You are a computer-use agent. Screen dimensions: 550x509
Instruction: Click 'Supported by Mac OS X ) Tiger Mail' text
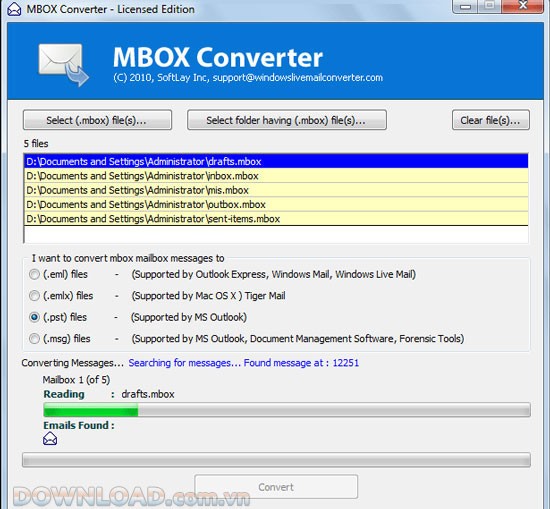pyautogui.click(x=208, y=296)
